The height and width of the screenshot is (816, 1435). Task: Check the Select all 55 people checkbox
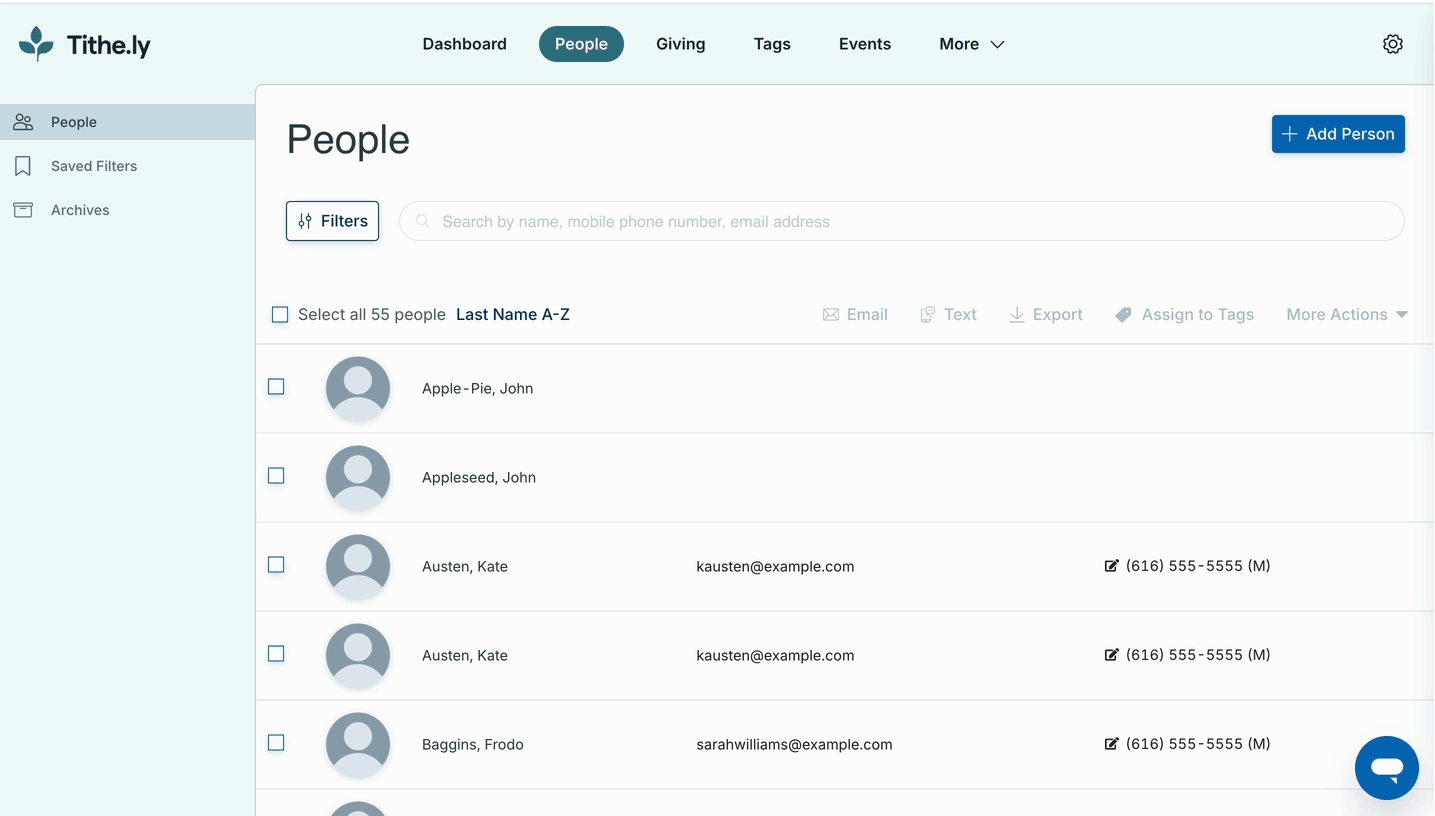pyautogui.click(x=280, y=315)
